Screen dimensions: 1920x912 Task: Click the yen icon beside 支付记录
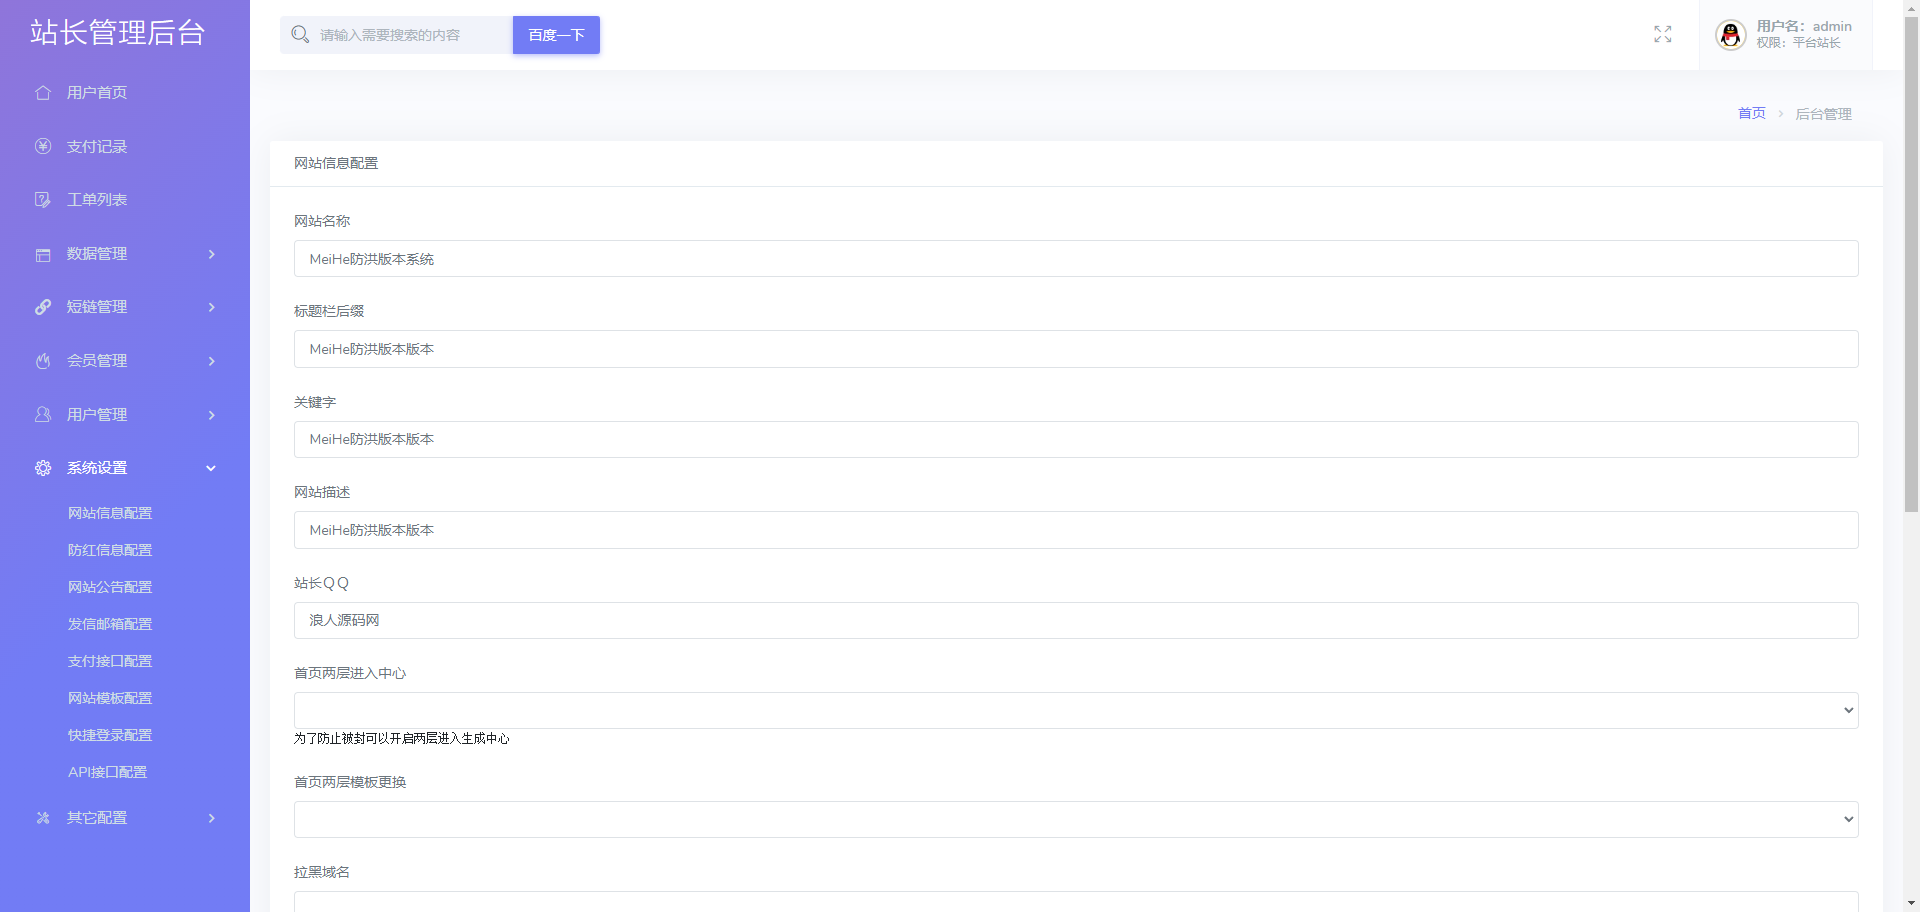tap(43, 146)
